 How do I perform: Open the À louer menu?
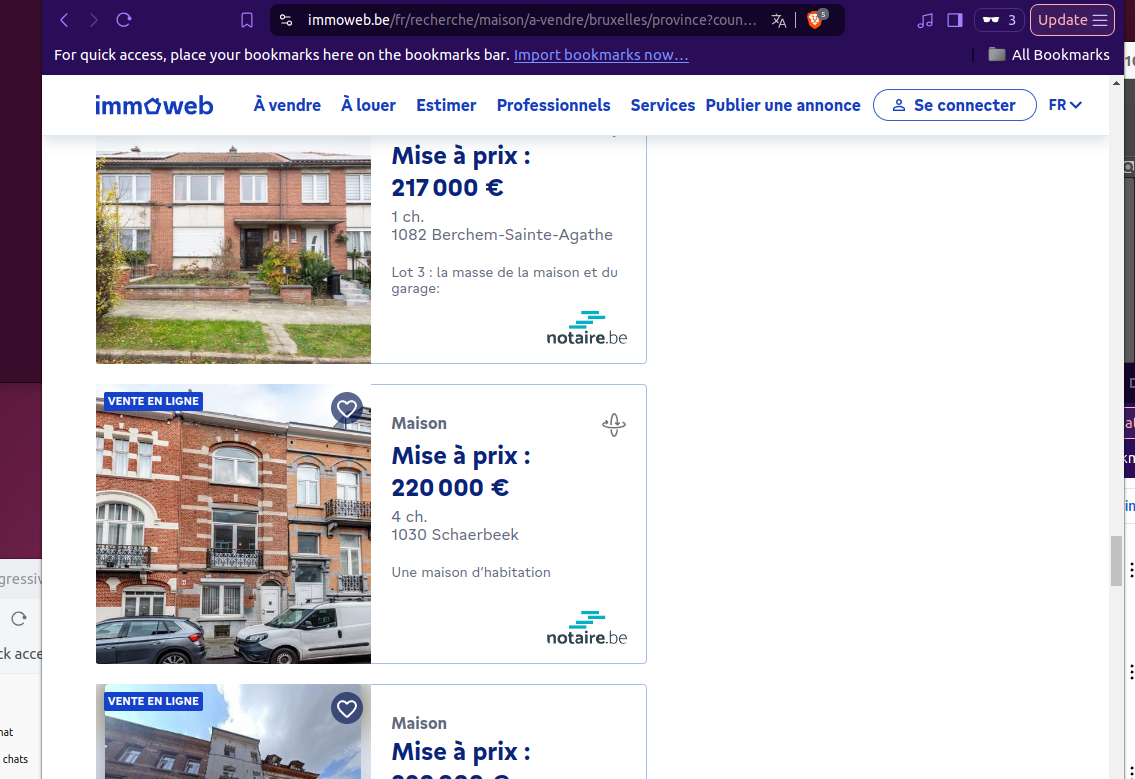pyautogui.click(x=368, y=105)
